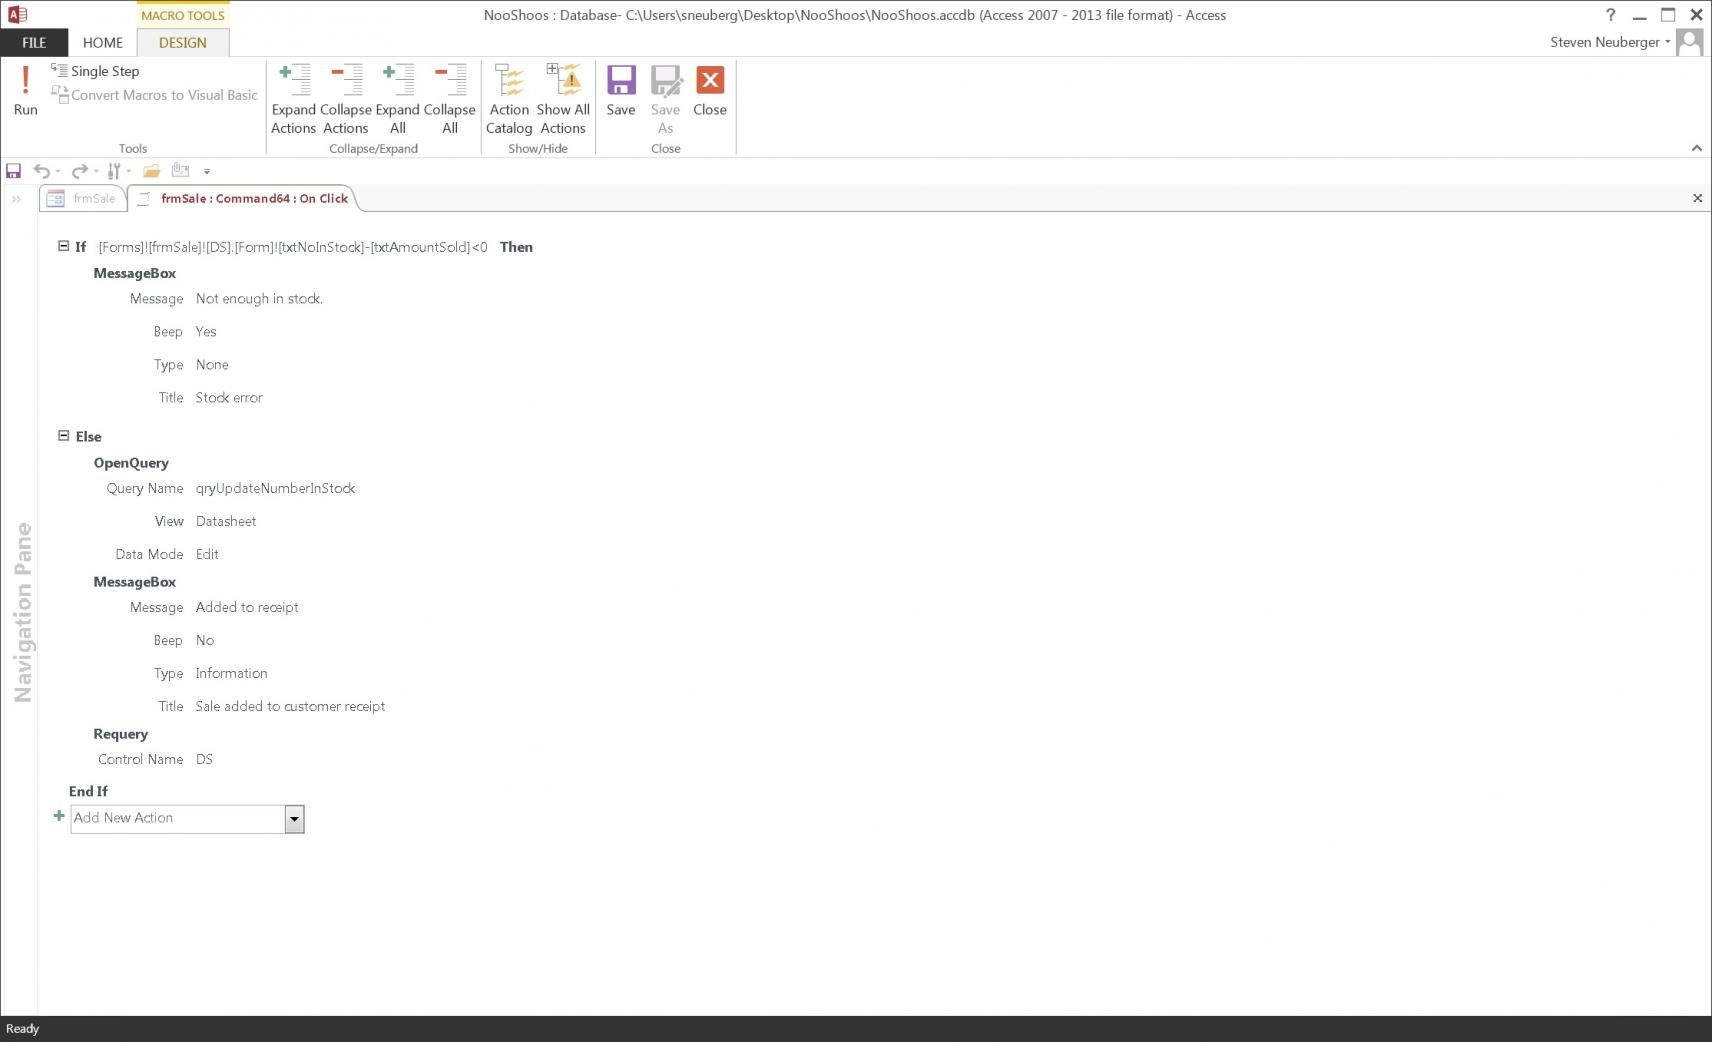1712x1042 pixels.
Task: Select the End If line
Action: click(x=88, y=791)
